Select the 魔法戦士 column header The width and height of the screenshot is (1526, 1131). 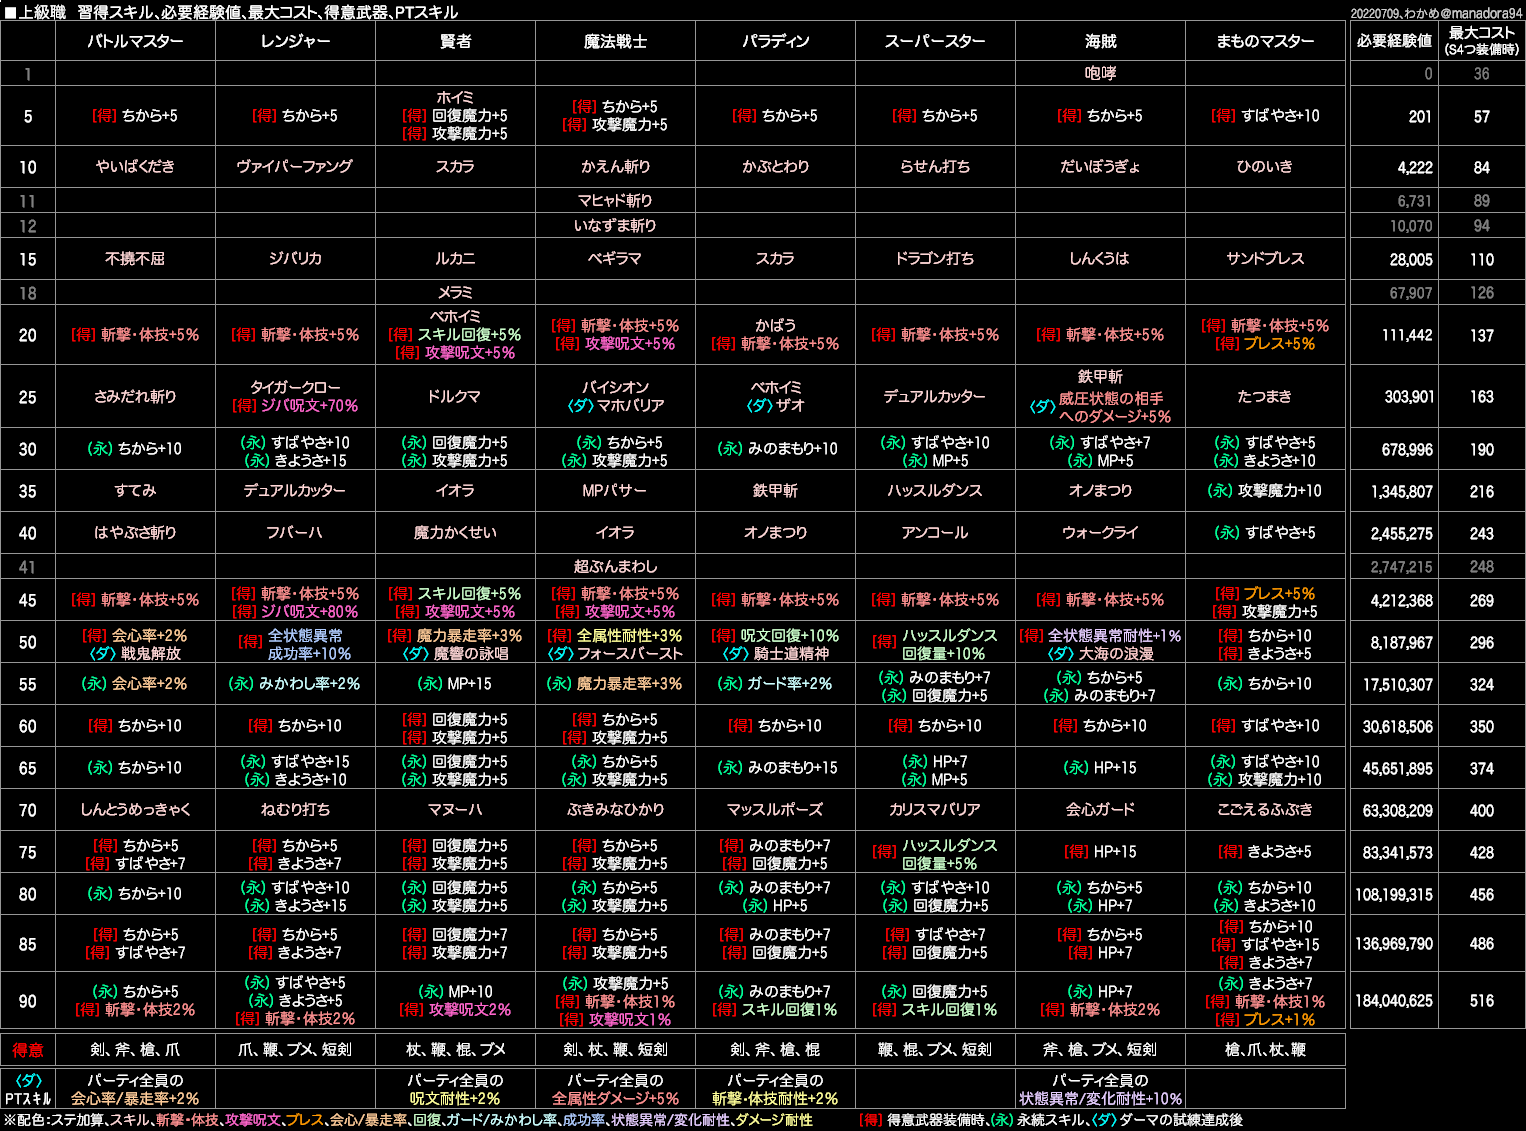click(x=615, y=42)
